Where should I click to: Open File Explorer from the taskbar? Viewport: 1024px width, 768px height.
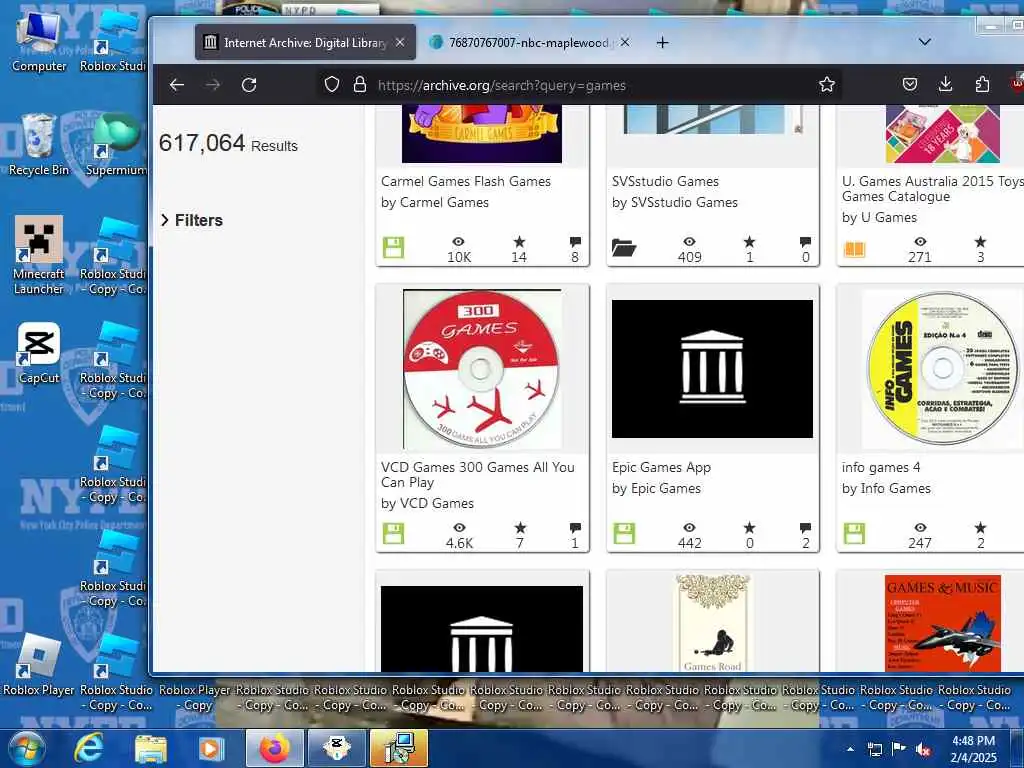(151, 748)
